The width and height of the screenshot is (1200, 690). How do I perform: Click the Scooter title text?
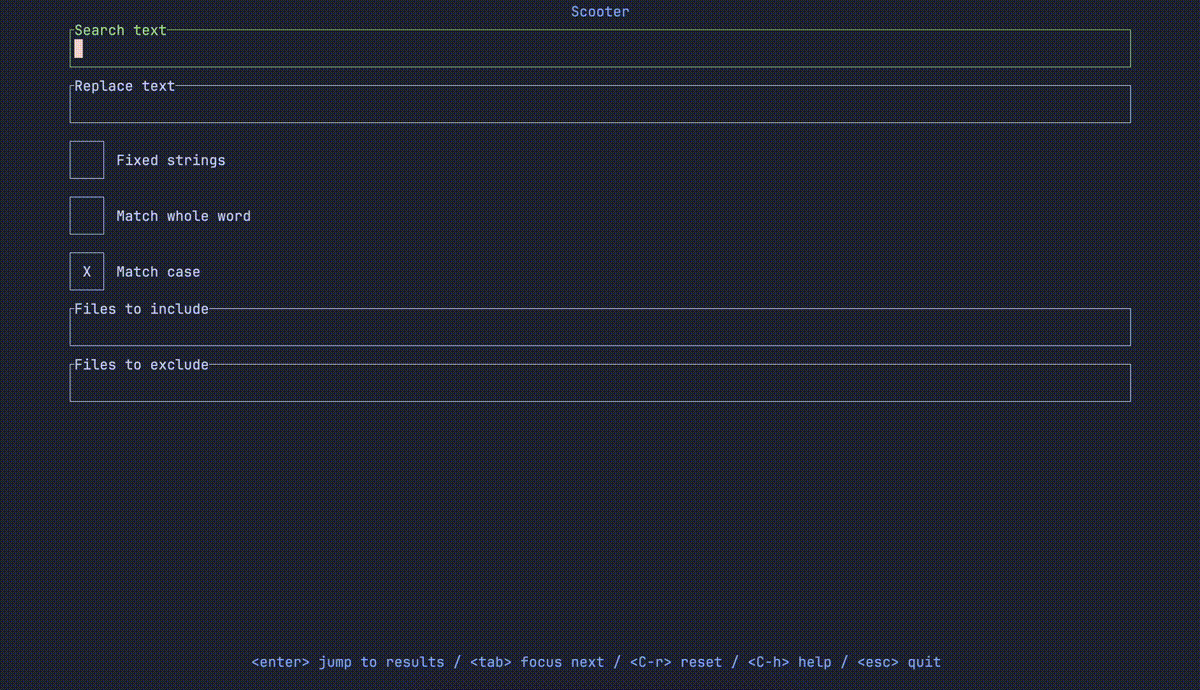(x=600, y=12)
